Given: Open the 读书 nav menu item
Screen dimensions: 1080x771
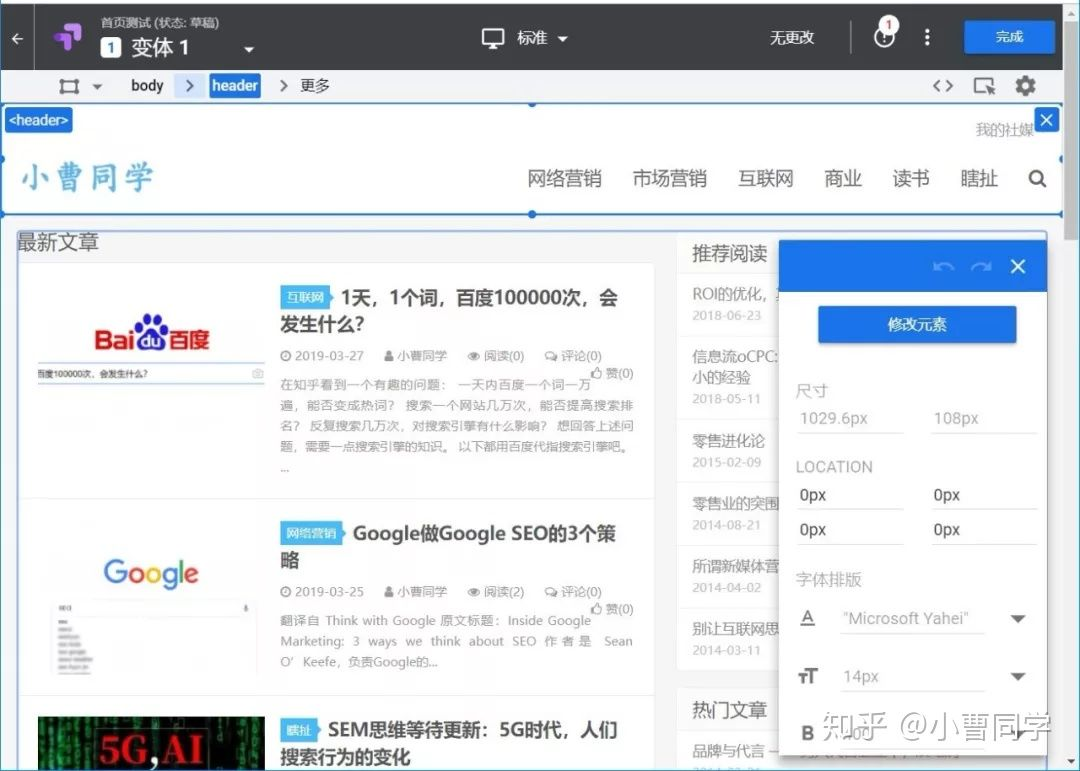Looking at the screenshot, I should point(911,178).
